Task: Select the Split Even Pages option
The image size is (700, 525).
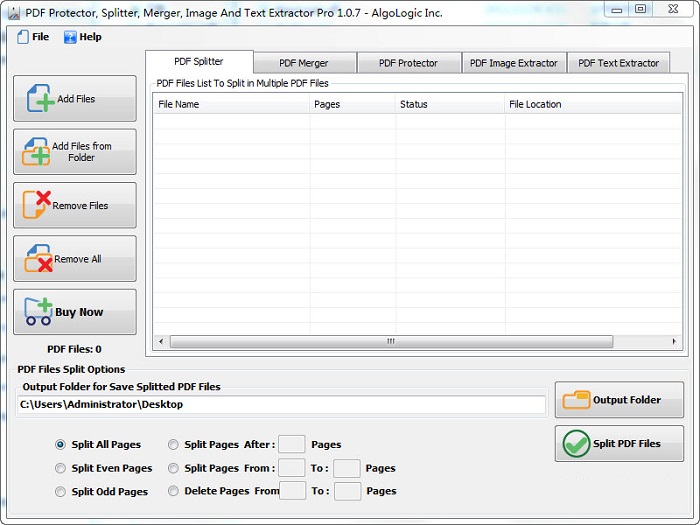Action: pyautogui.click(x=61, y=468)
